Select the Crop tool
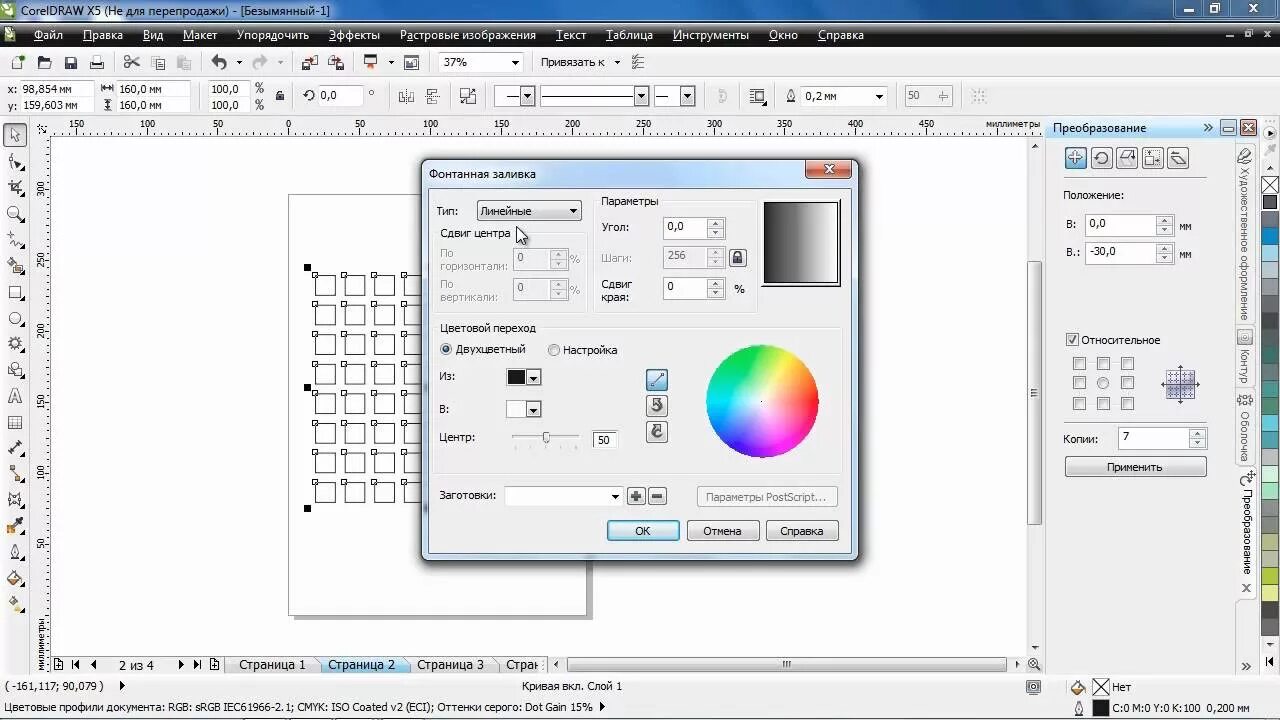 point(15,187)
